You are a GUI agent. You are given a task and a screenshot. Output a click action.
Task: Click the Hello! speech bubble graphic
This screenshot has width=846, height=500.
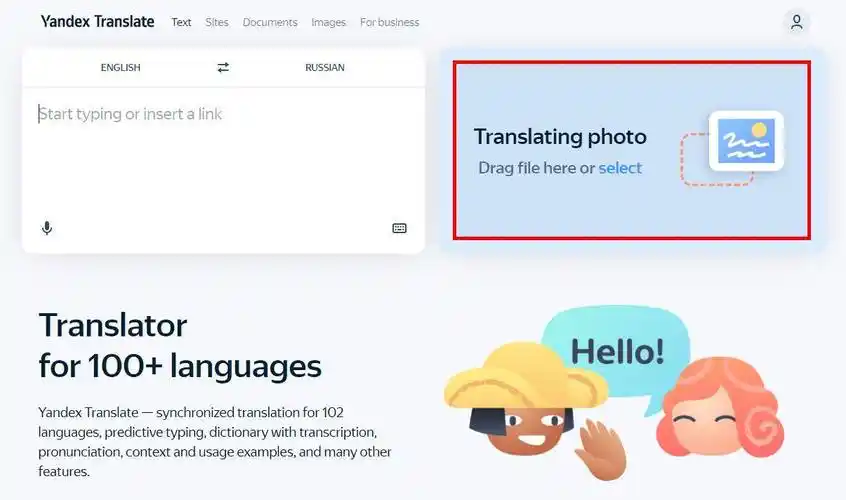point(616,353)
